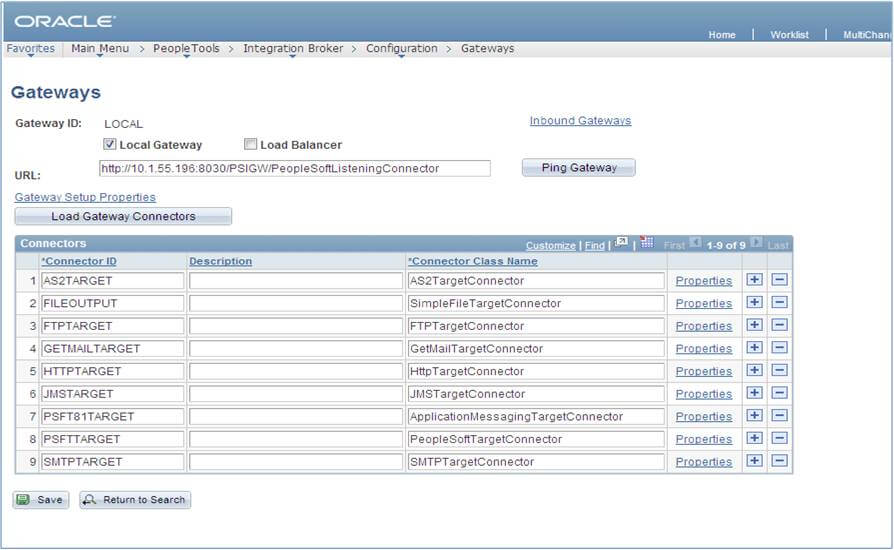
Task: Click Customize link in Connectors header
Action: [x=551, y=246]
